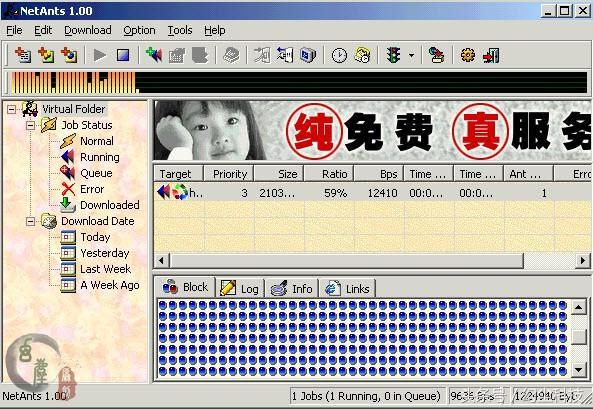Select the Today date folder
This screenshot has width=593, height=409.
pos(95,237)
